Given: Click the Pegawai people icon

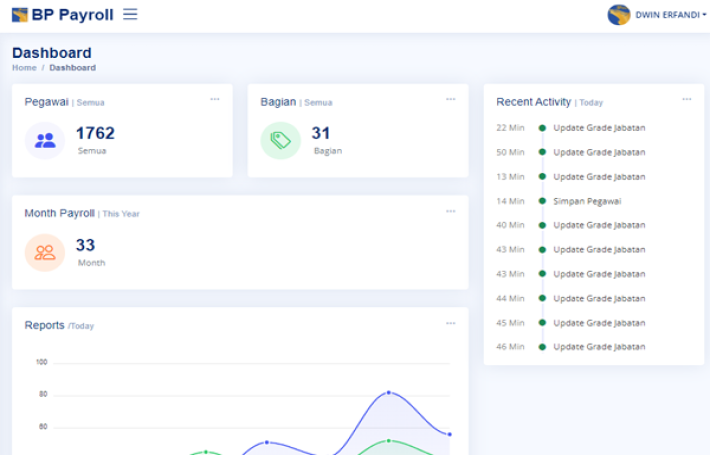Looking at the screenshot, I should click(x=45, y=141).
